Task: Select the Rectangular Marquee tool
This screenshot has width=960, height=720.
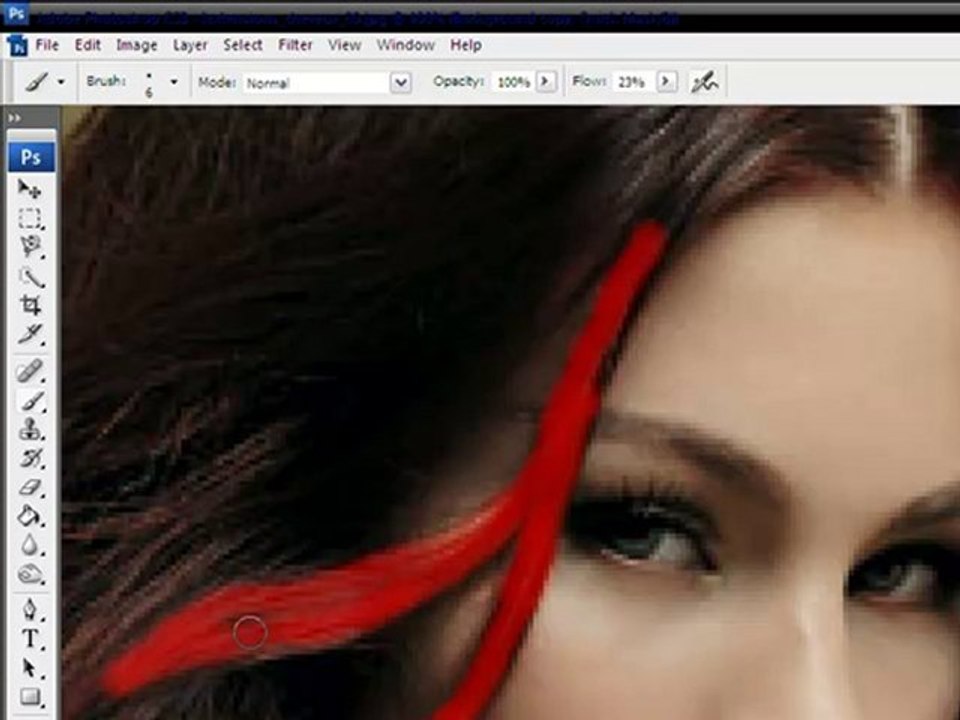Action: tap(29, 219)
